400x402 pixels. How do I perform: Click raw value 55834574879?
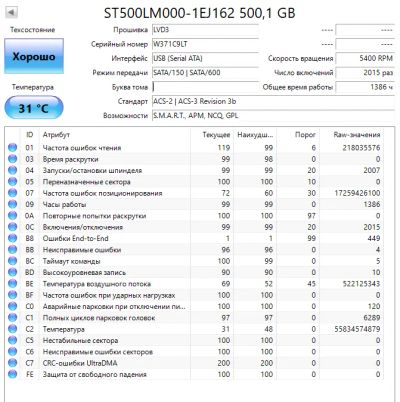point(357,329)
